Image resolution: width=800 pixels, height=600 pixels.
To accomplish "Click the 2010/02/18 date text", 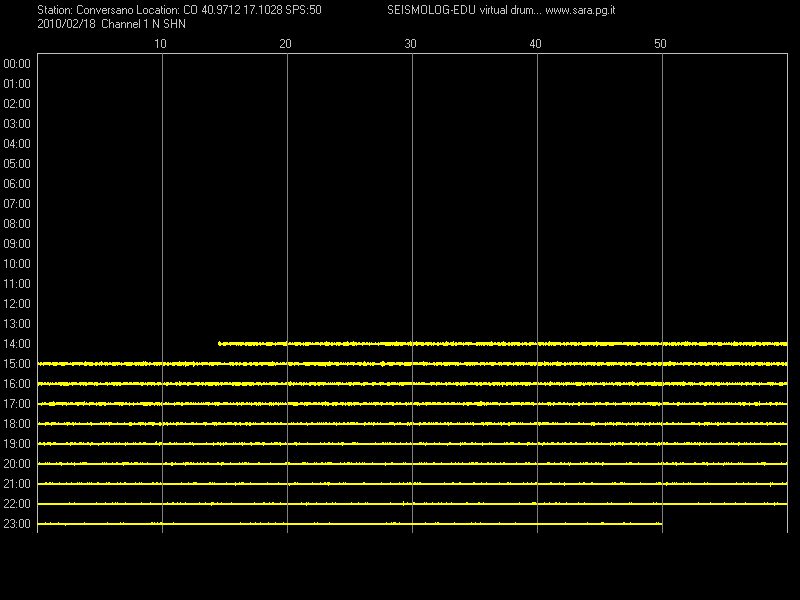I will click(x=66, y=24).
